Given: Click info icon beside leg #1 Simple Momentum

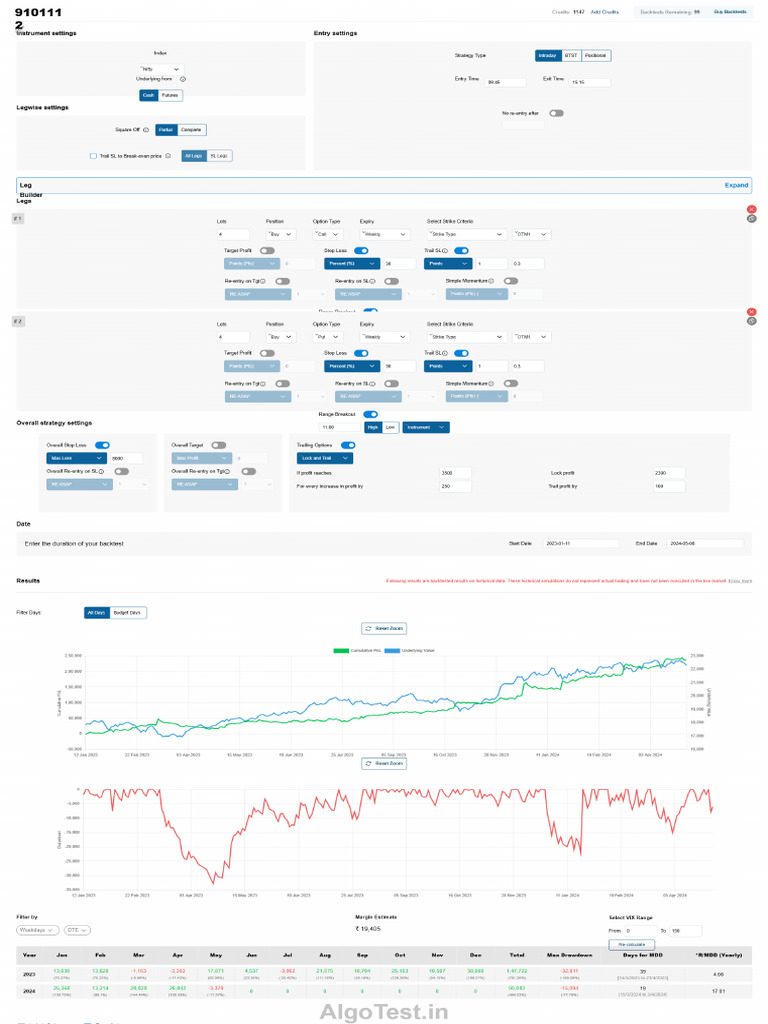Looking at the screenshot, I should 491,281.
